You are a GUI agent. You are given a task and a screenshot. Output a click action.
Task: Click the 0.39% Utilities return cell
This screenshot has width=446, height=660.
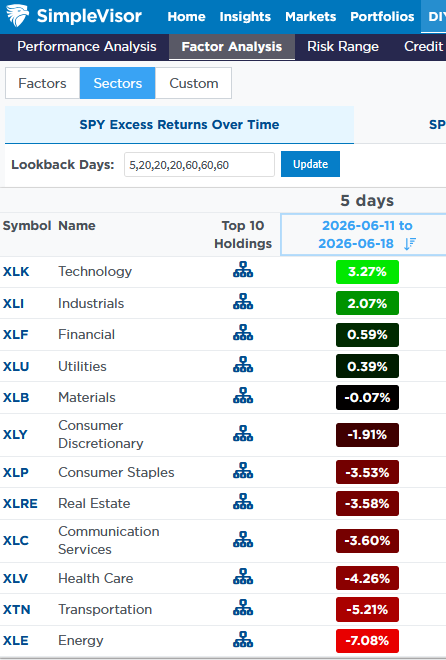click(367, 366)
